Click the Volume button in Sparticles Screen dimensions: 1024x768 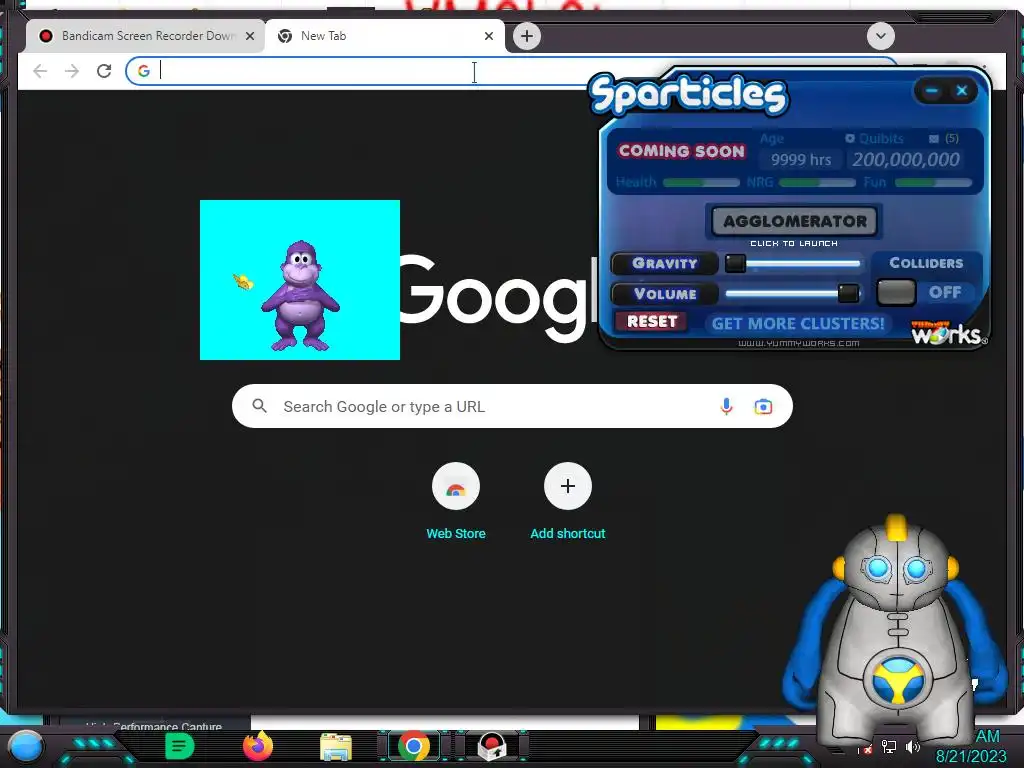(x=664, y=294)
